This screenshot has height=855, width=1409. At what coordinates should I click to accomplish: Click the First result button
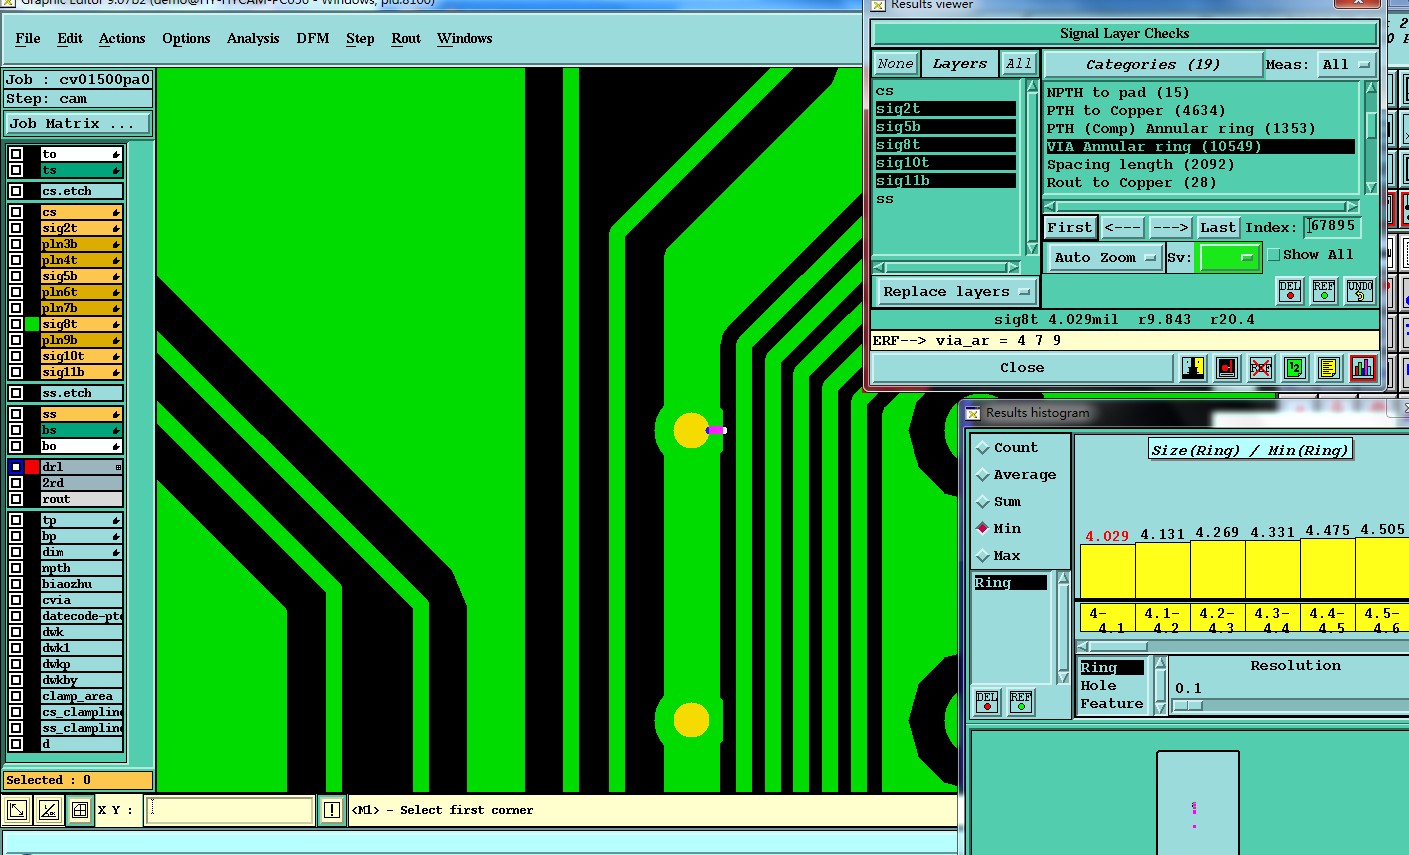[1070, 228]
